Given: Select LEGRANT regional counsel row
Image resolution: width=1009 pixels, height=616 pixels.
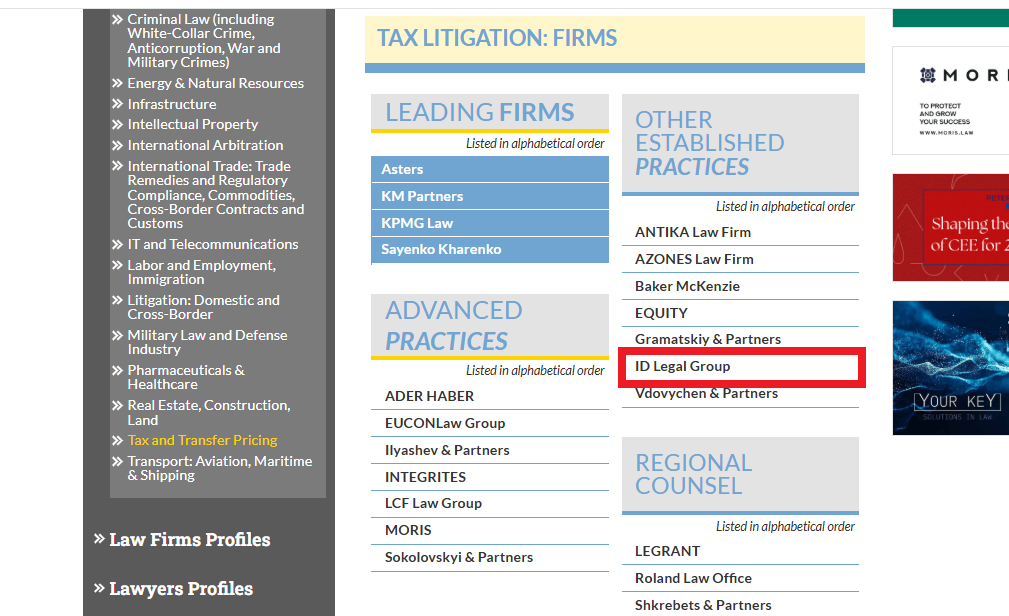Looking at the screenshot, I should [740, 552].
